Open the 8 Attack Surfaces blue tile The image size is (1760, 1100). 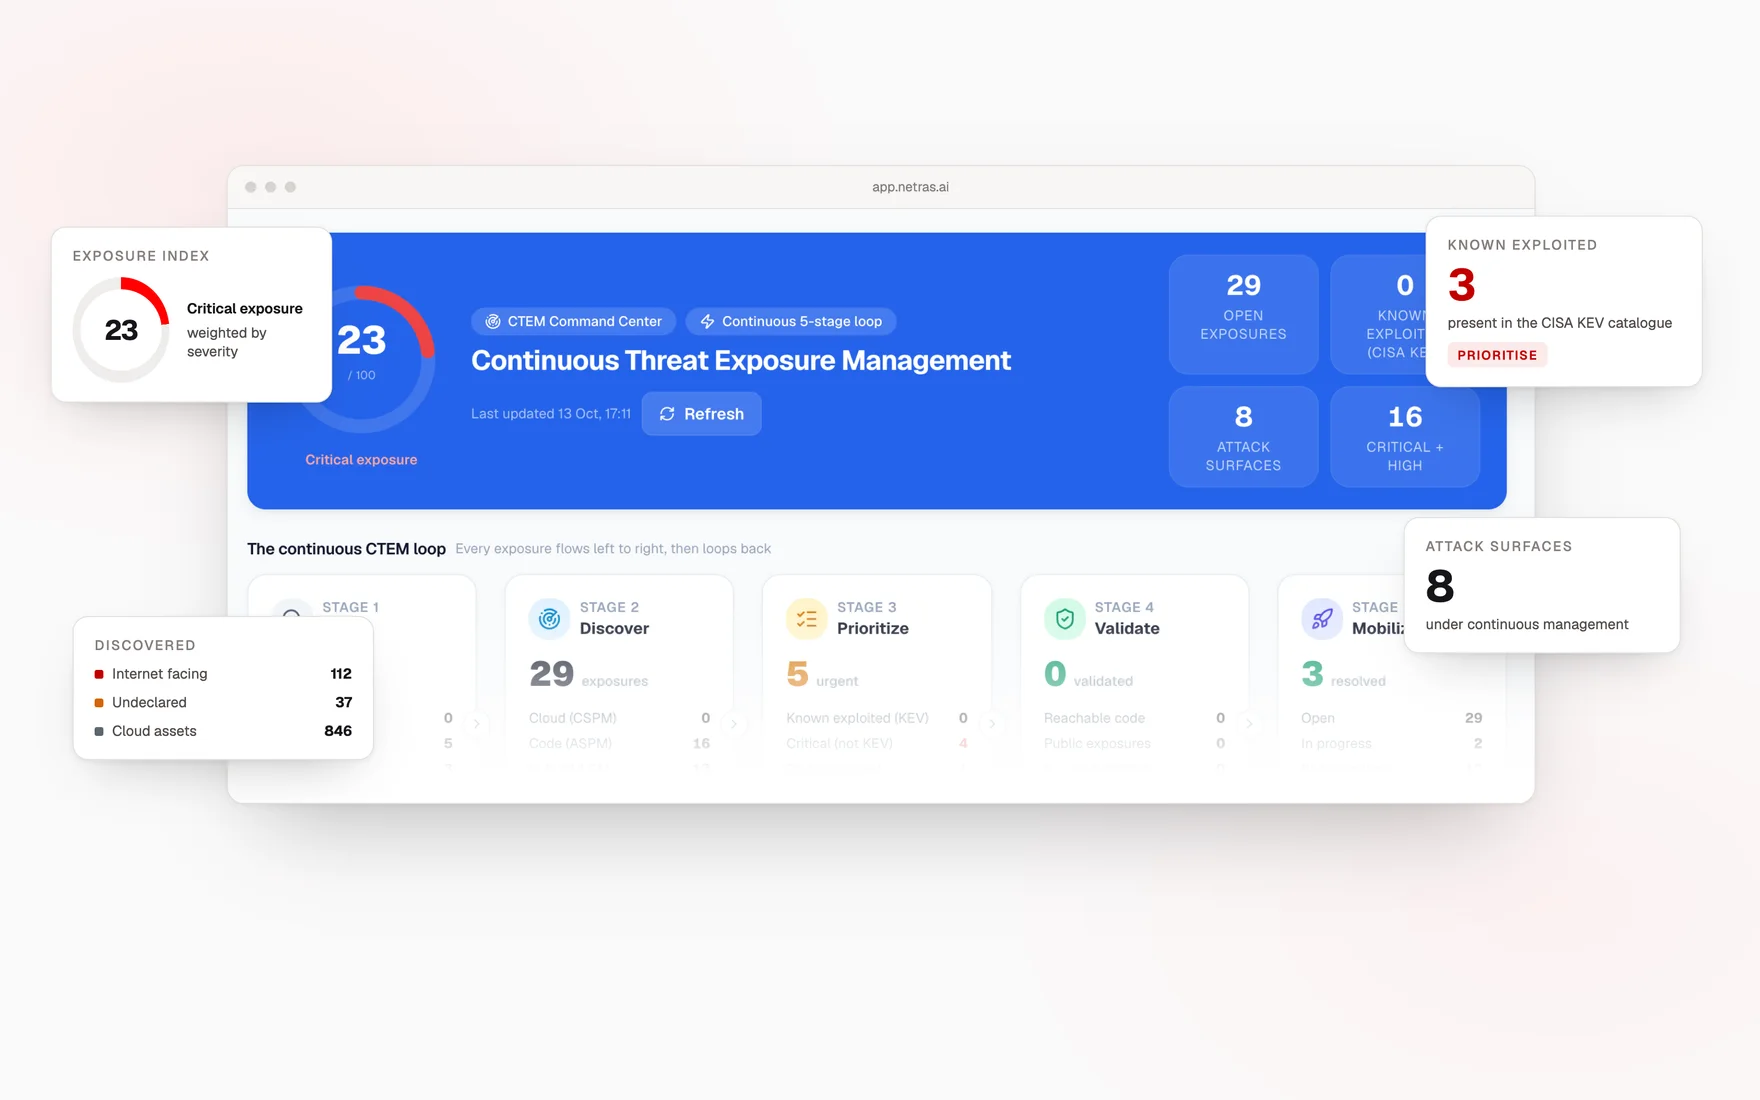(1243, 437)
